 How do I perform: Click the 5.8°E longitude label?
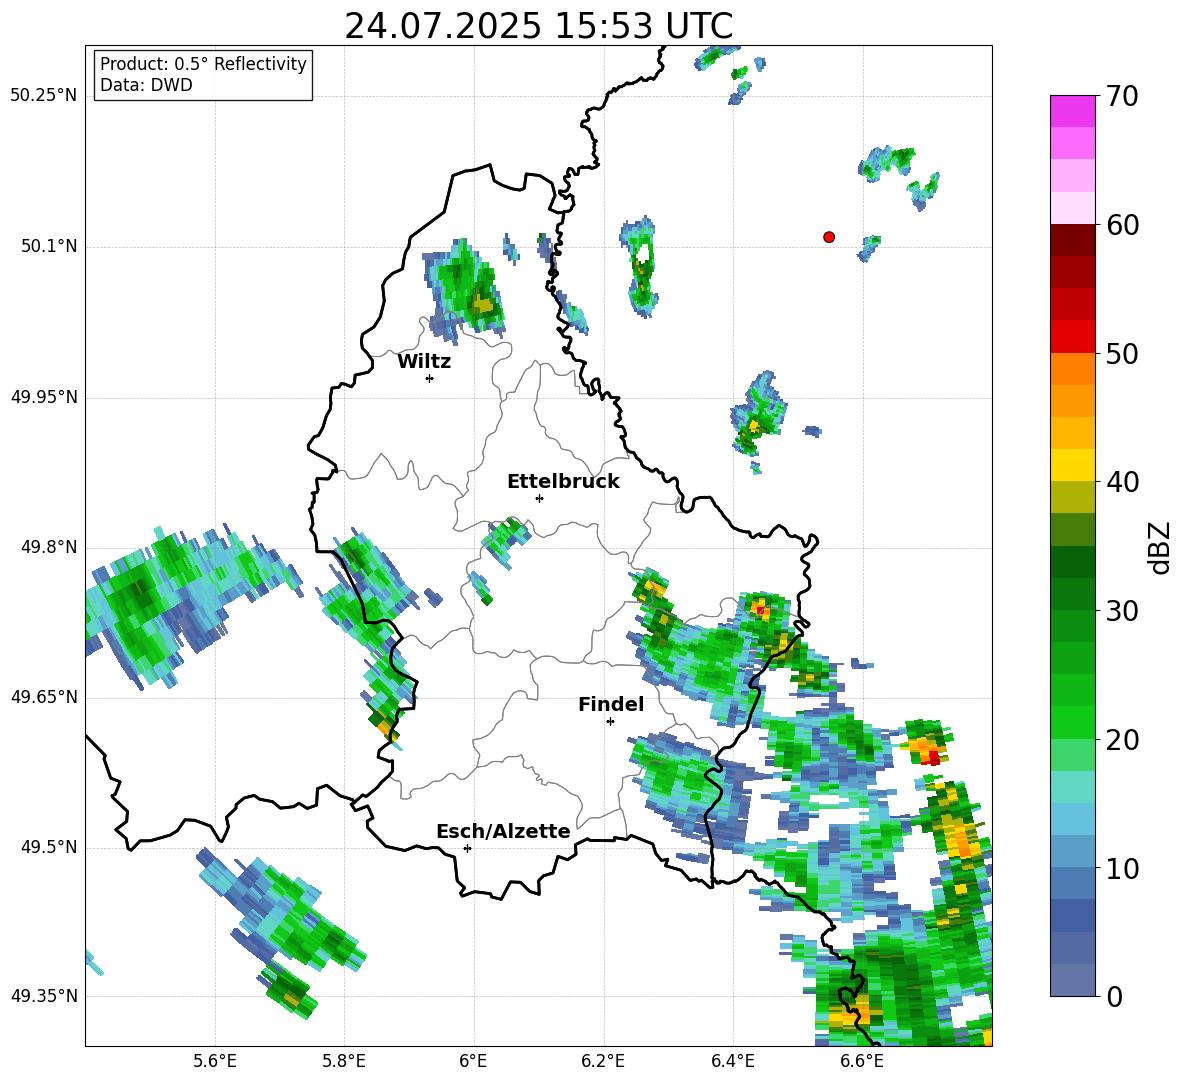(x=344, y=1061)
